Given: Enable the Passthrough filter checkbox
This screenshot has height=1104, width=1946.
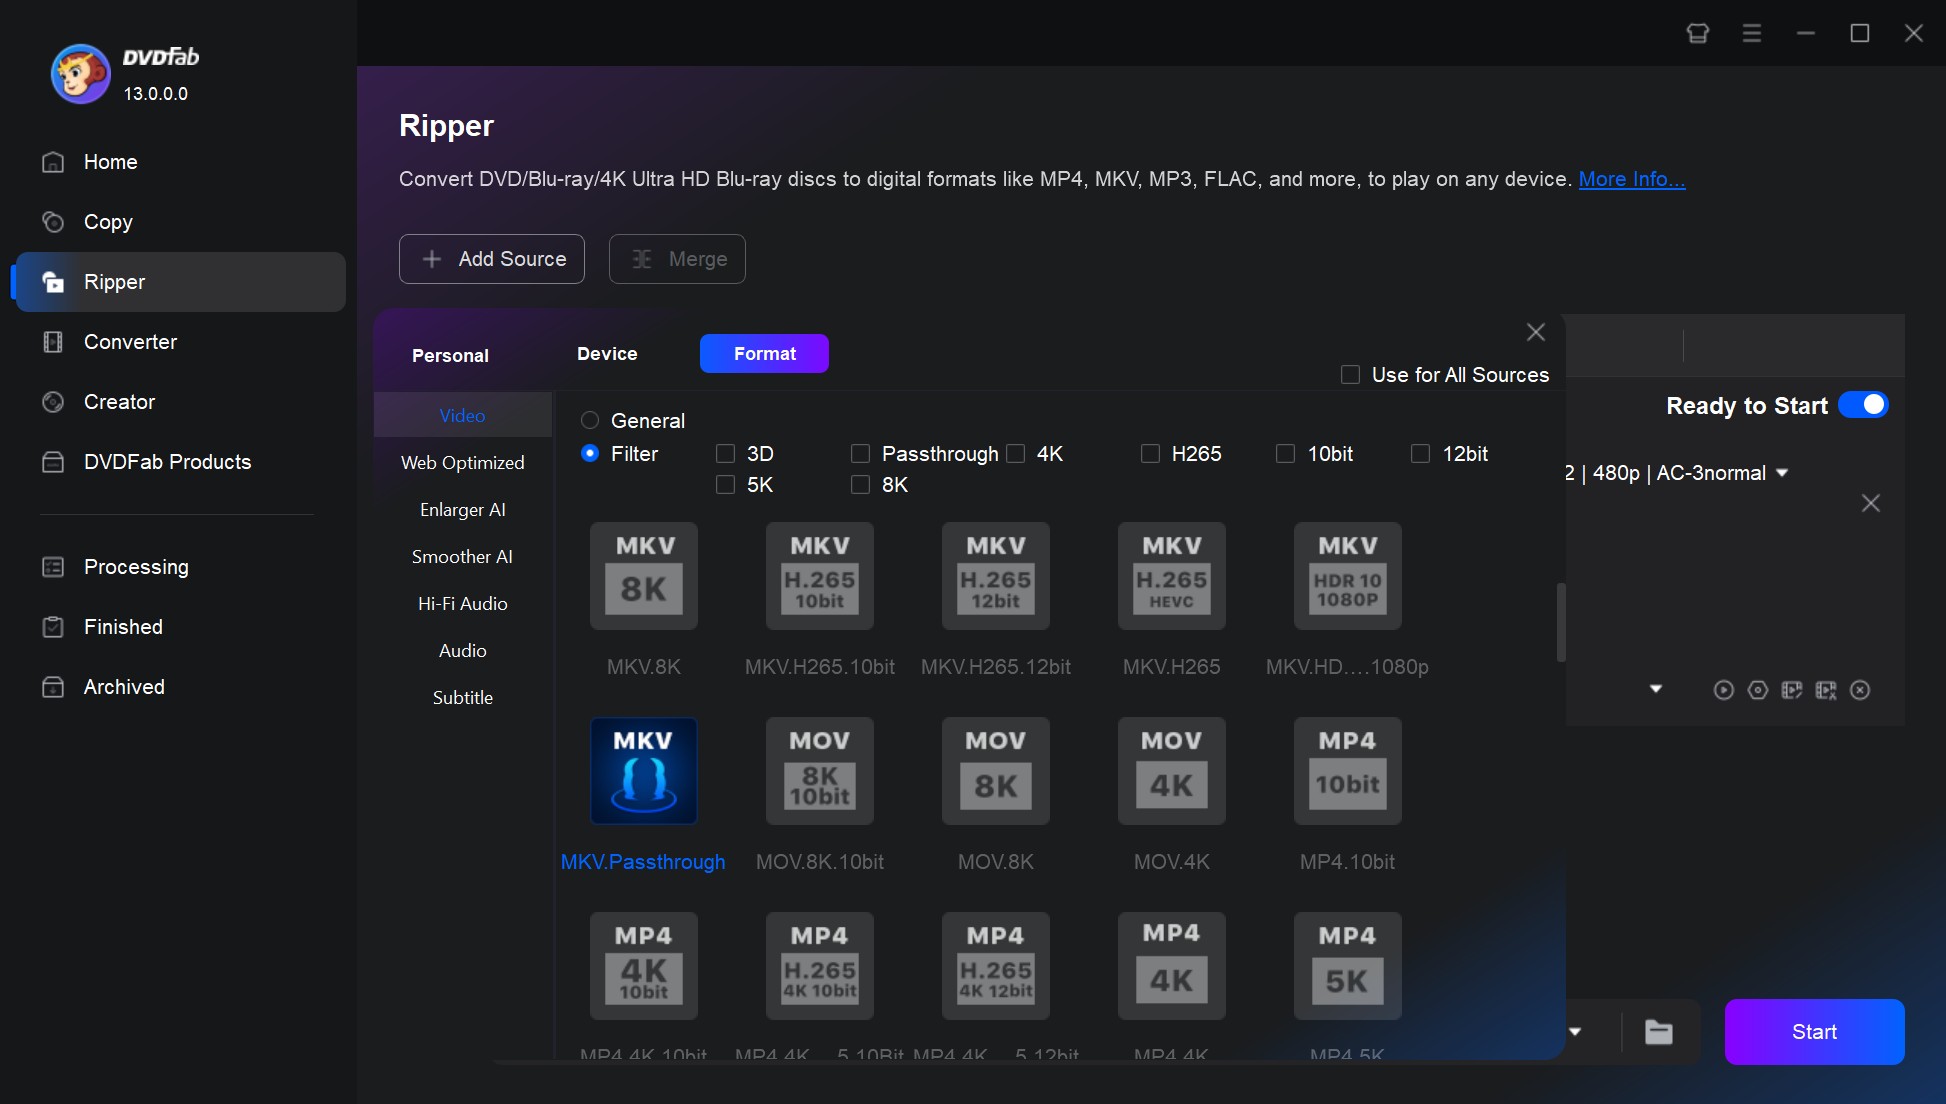Looking at the screenshot, I should coord(860,454).
